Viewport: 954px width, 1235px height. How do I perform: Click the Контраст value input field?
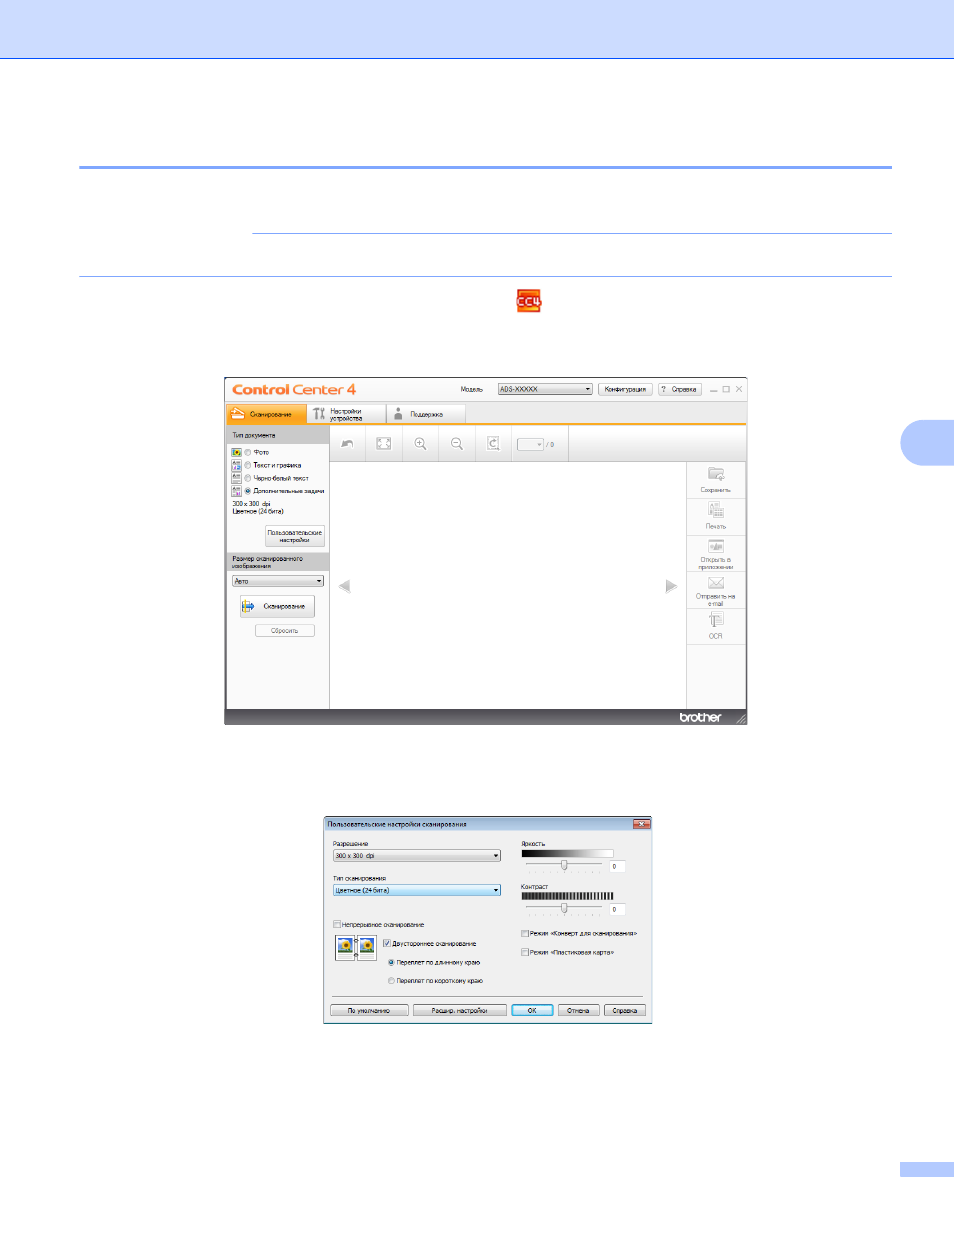tap(618, 909)
